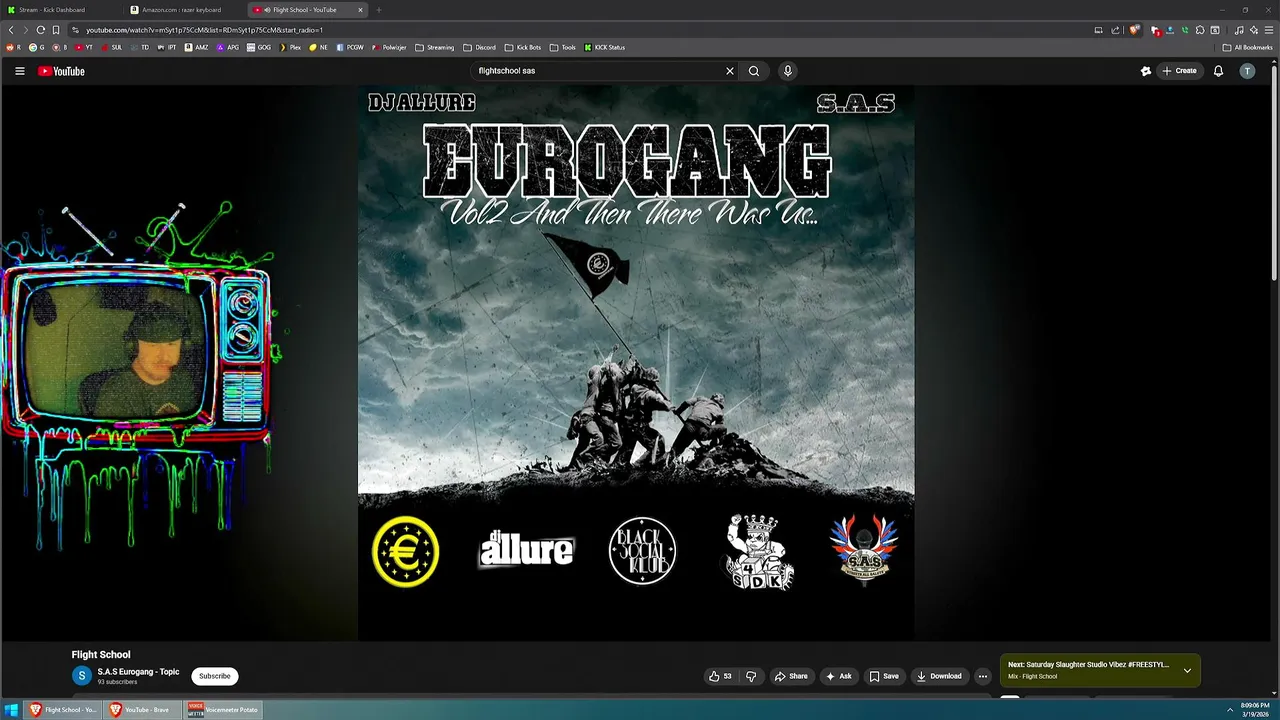Open a new browser tab
This screenshot has width=1280, height=720.
379,10
